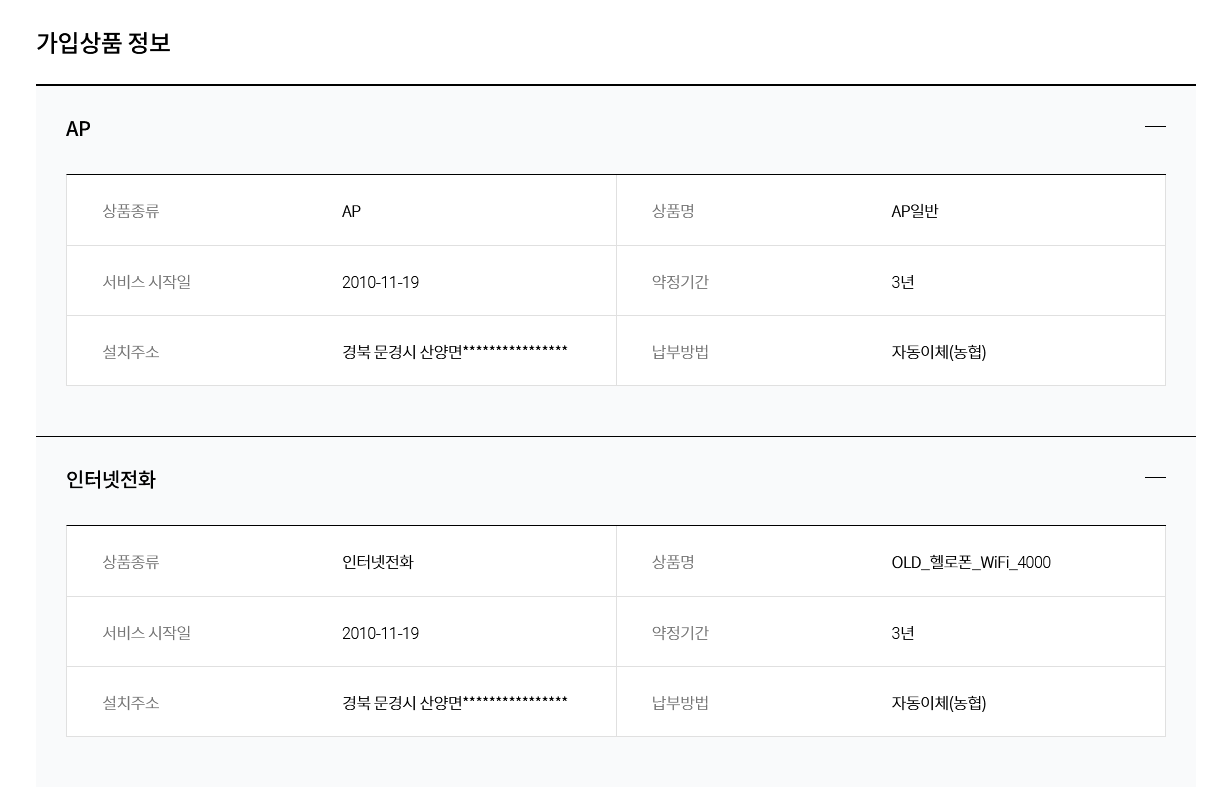Click 인터넷전화 value beside 상품종류 label
Screen dimensions: 1210x787
point(378,562)
